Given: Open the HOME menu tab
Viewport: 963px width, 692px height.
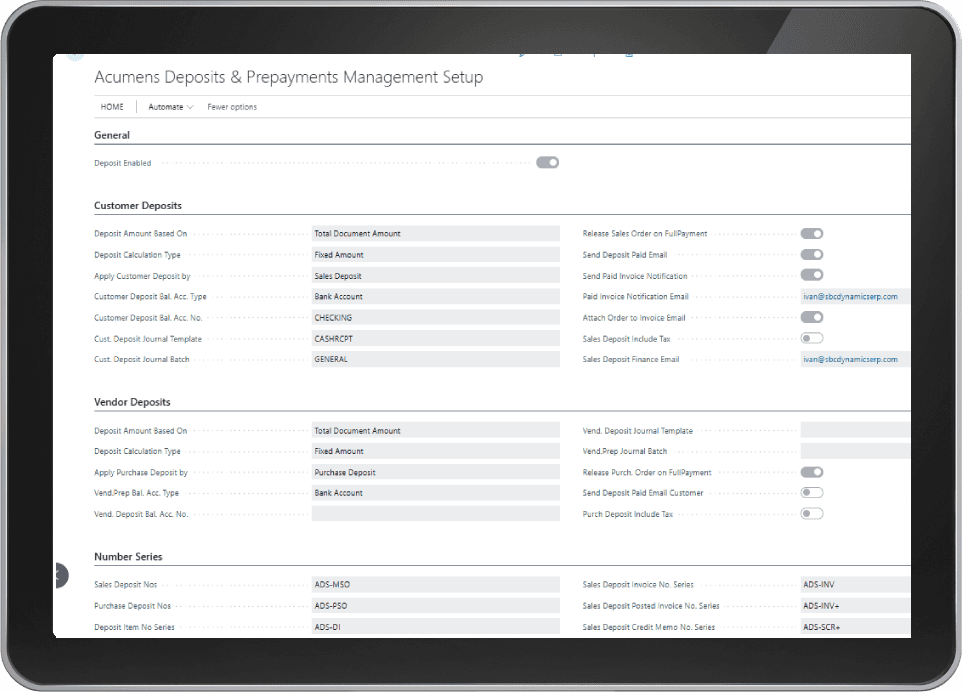Looking at the screenshot, I should 112,107.
